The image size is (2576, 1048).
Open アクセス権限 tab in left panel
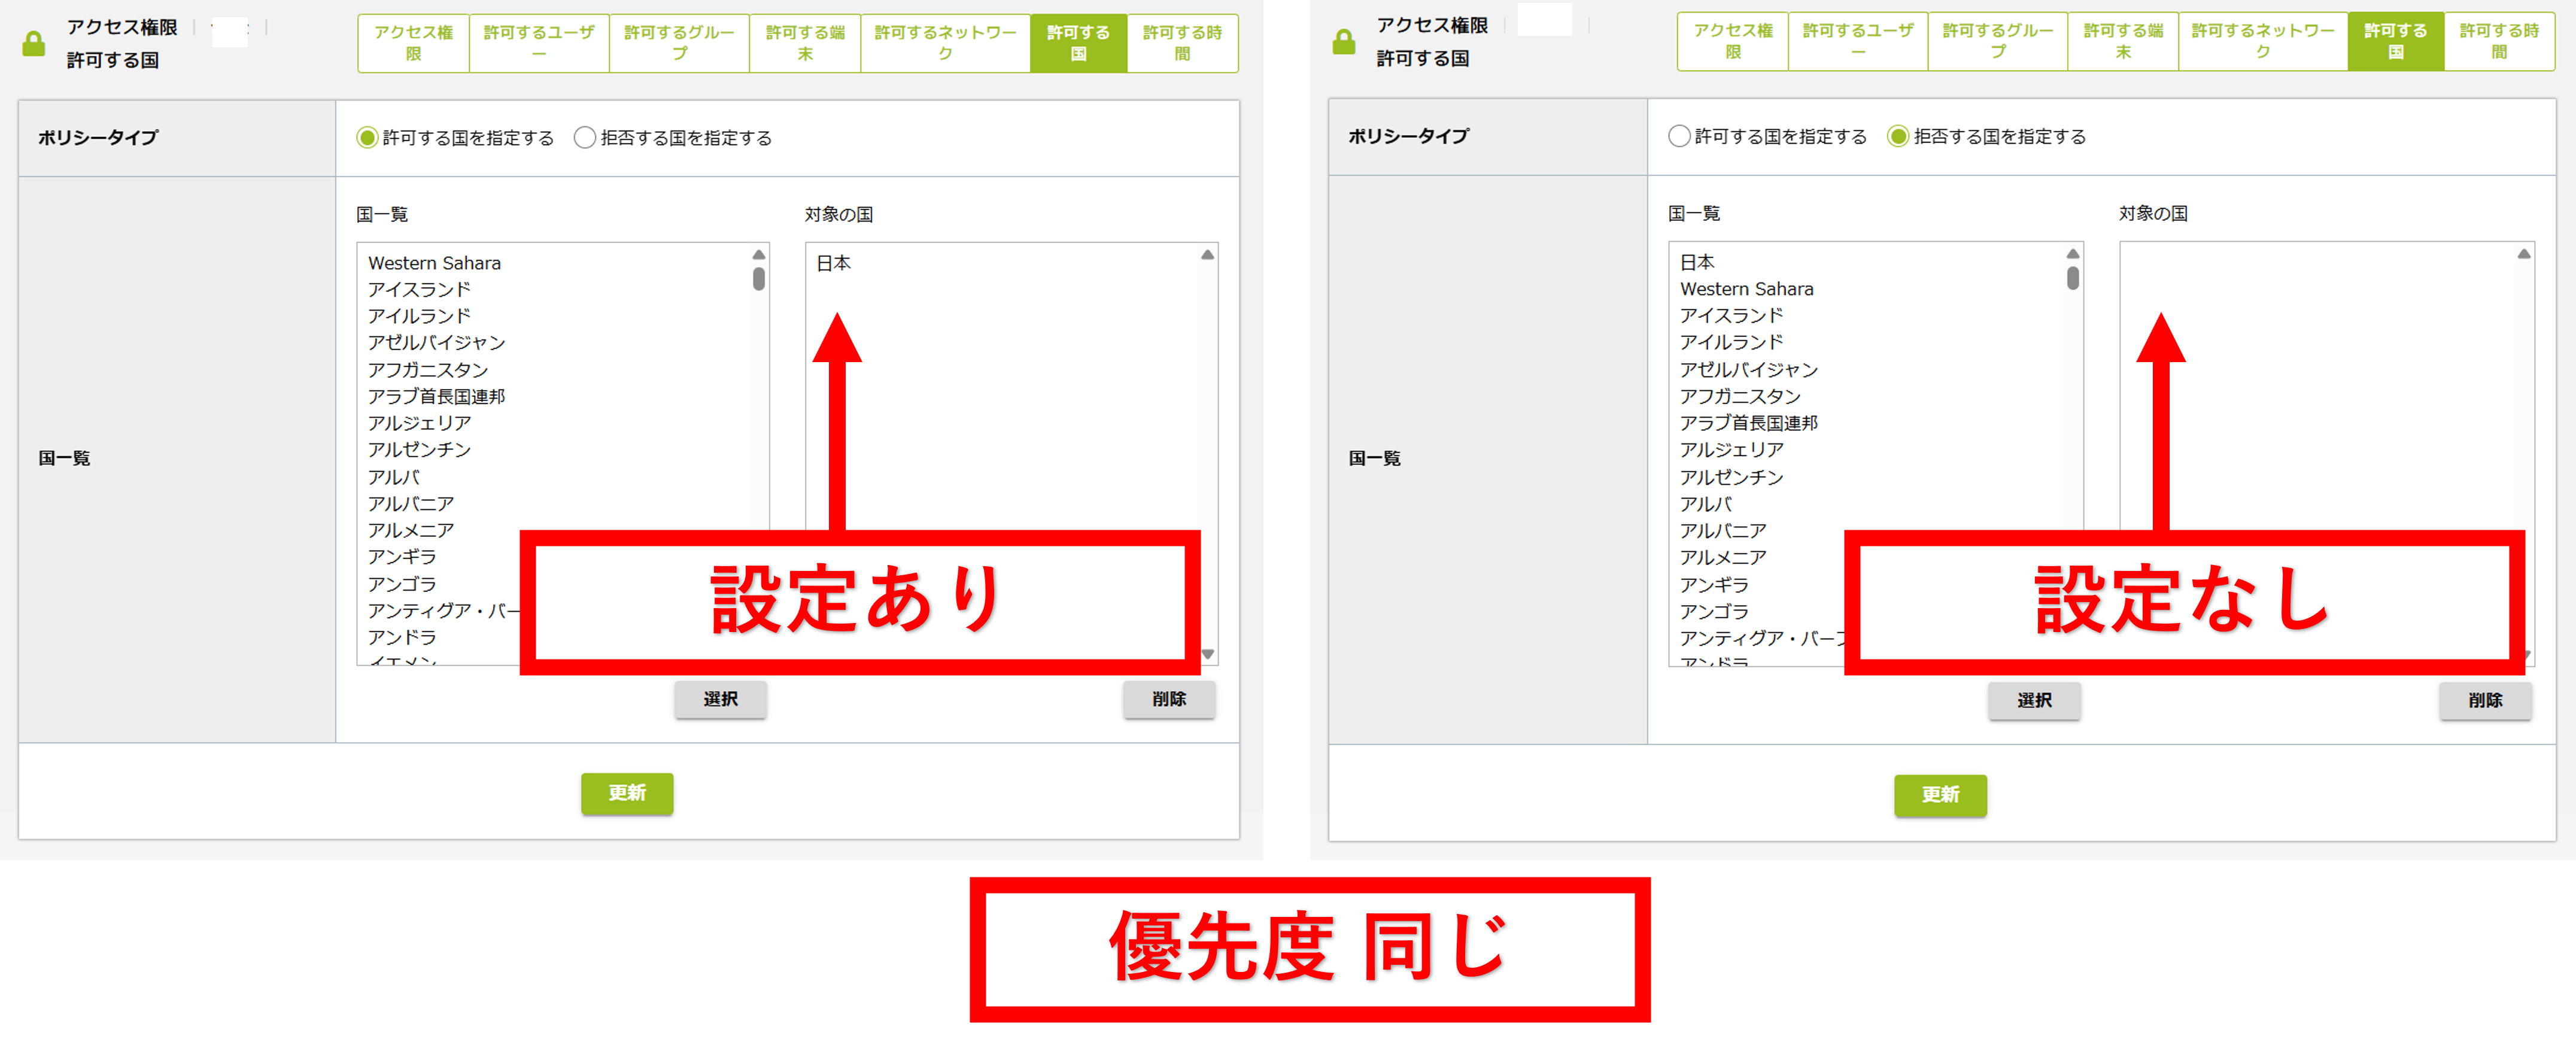[414, 43]
